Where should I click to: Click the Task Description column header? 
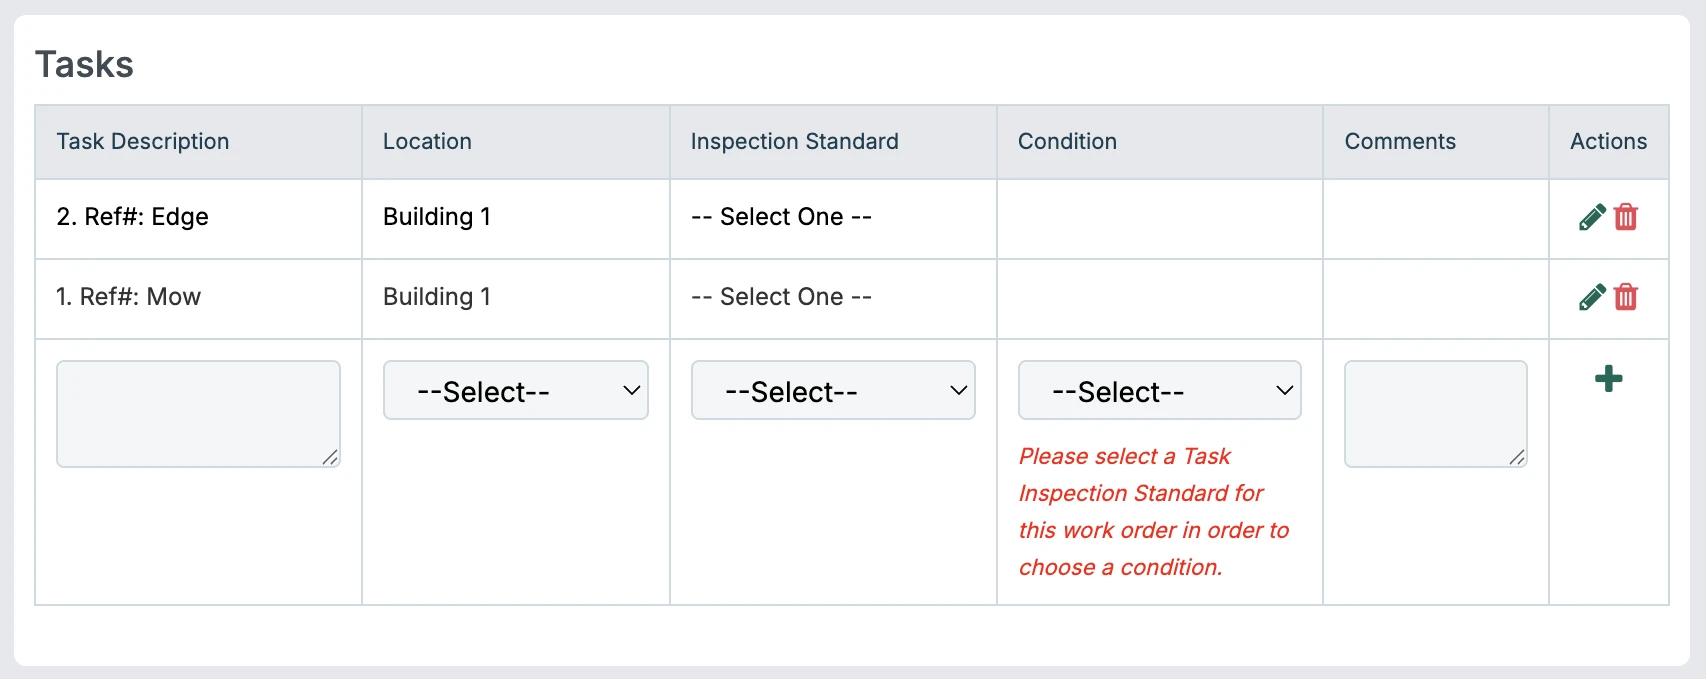pyautogui.click(x=143, y=142)
